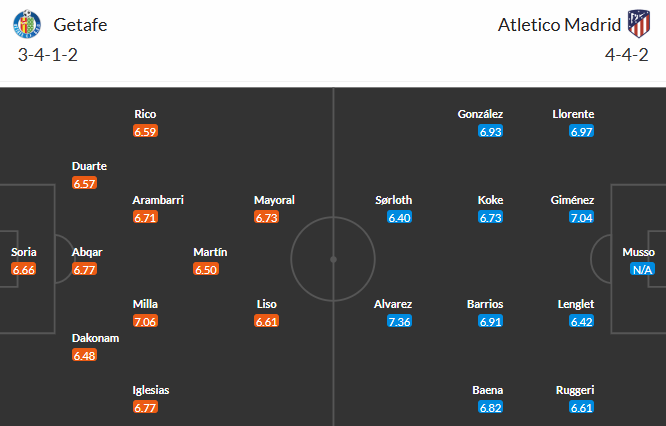Click Milla's 7.06 rating badge
The image size is (666, 426).
coord(145,322)
